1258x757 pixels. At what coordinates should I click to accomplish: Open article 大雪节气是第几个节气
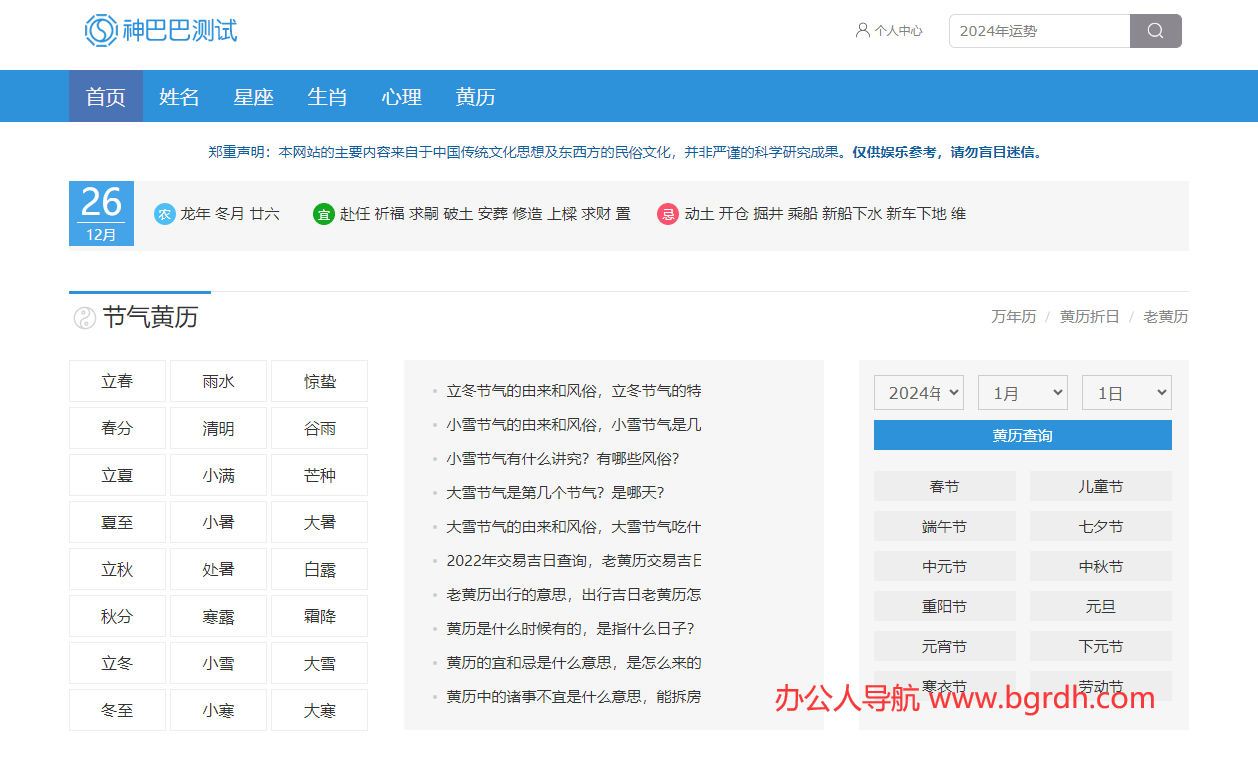[555, 493]
